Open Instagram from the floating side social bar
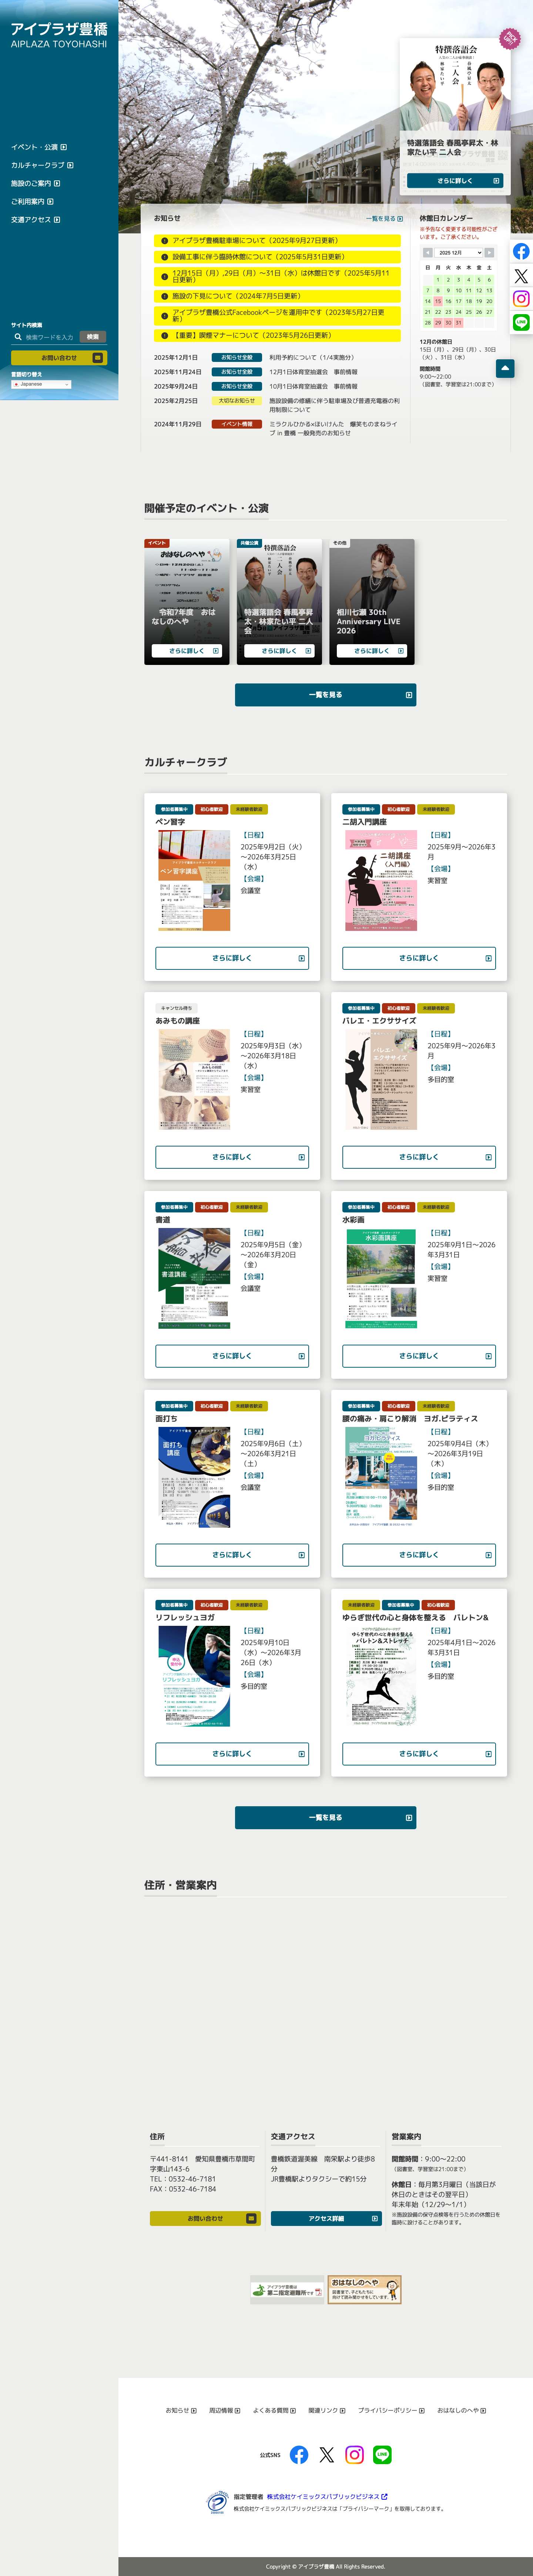Viewport: 533px width, 2576px height. coord(521,299)
